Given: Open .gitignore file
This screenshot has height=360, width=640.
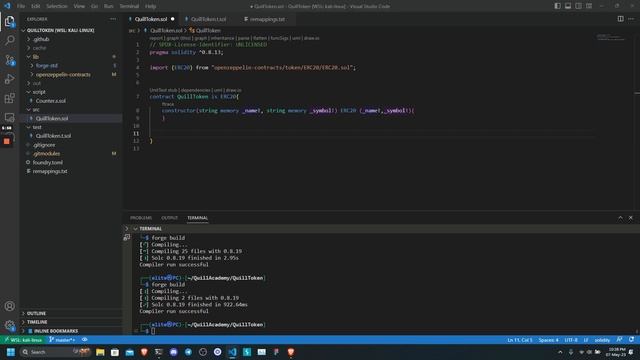Looking at the screenshot, I should [x=44, y=145].
